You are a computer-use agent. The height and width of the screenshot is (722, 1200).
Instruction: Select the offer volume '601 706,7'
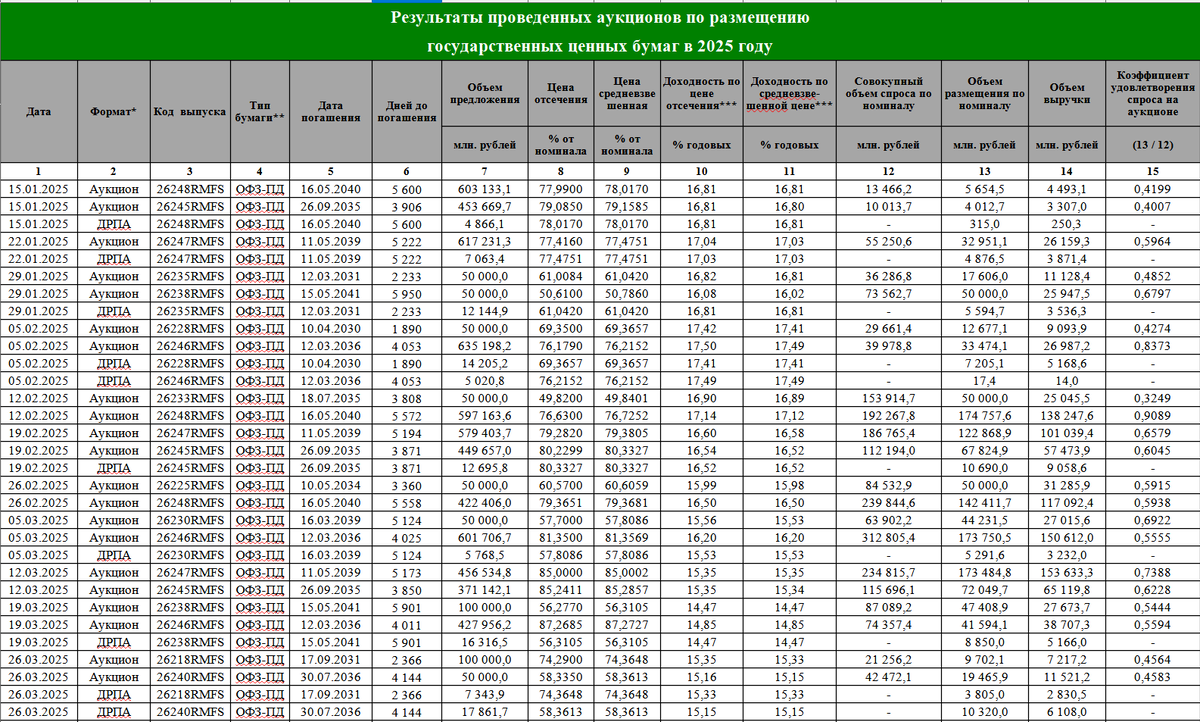(485, 536)
